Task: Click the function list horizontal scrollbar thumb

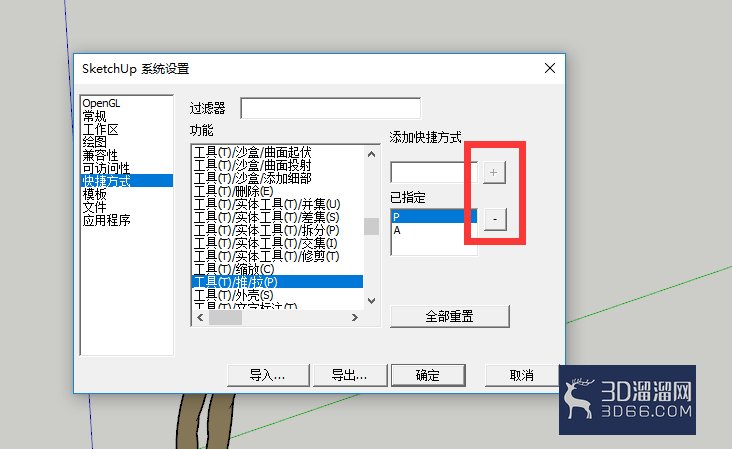Action: click(x=225, y=317)
